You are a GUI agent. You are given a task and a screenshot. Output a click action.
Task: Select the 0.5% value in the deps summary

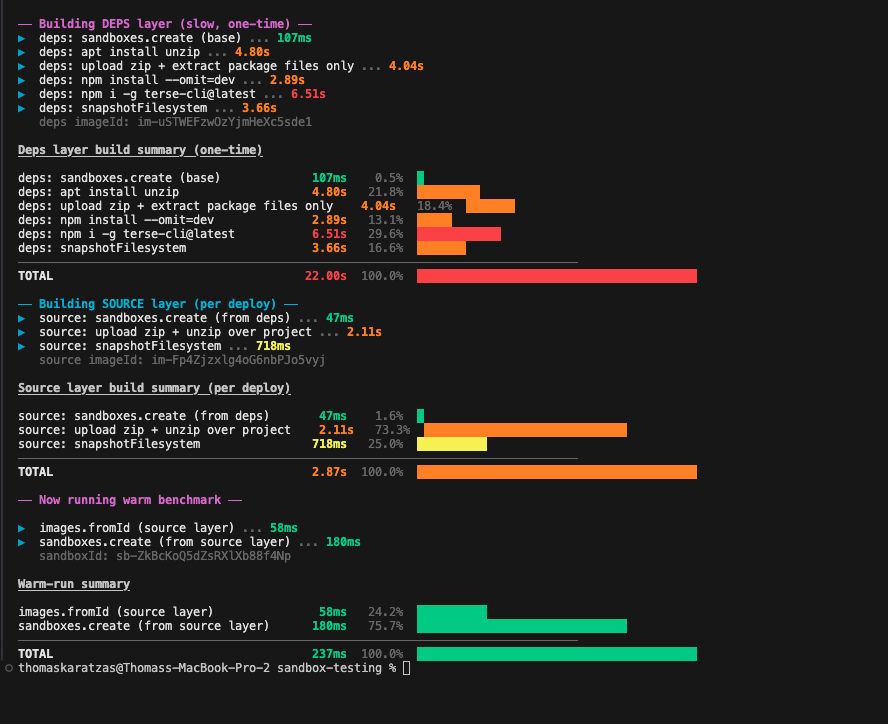389,178
